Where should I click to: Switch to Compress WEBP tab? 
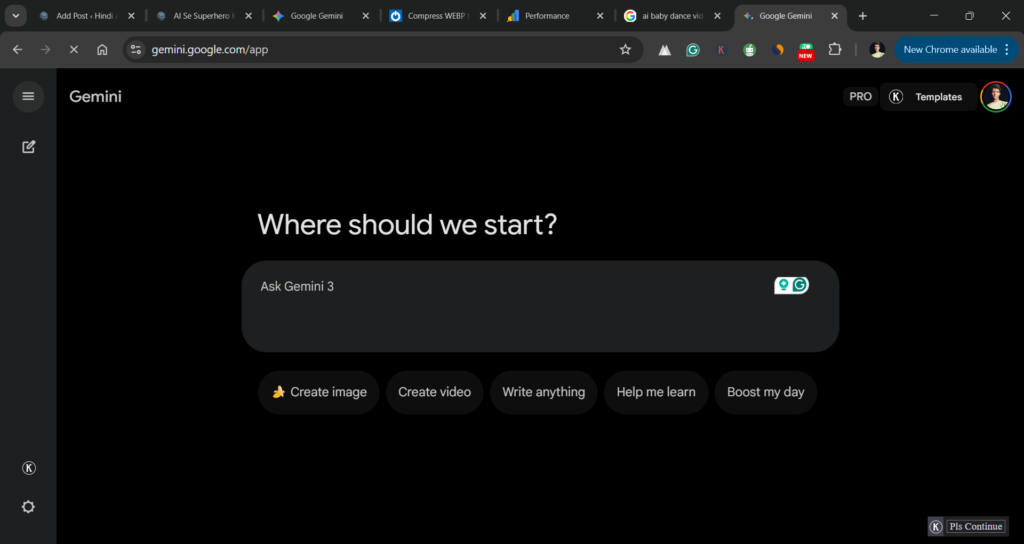click(x=436, y=16)
